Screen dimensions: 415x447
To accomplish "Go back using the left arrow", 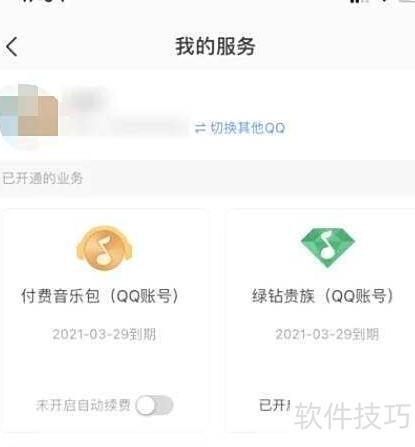I will (x=12, y=47).
